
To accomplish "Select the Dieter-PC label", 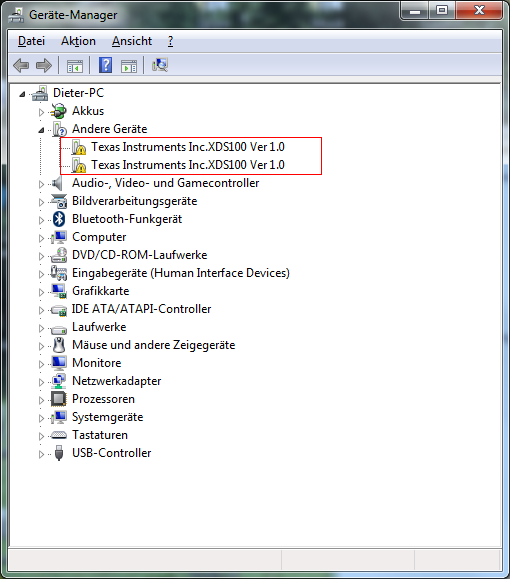I will 78,93.
